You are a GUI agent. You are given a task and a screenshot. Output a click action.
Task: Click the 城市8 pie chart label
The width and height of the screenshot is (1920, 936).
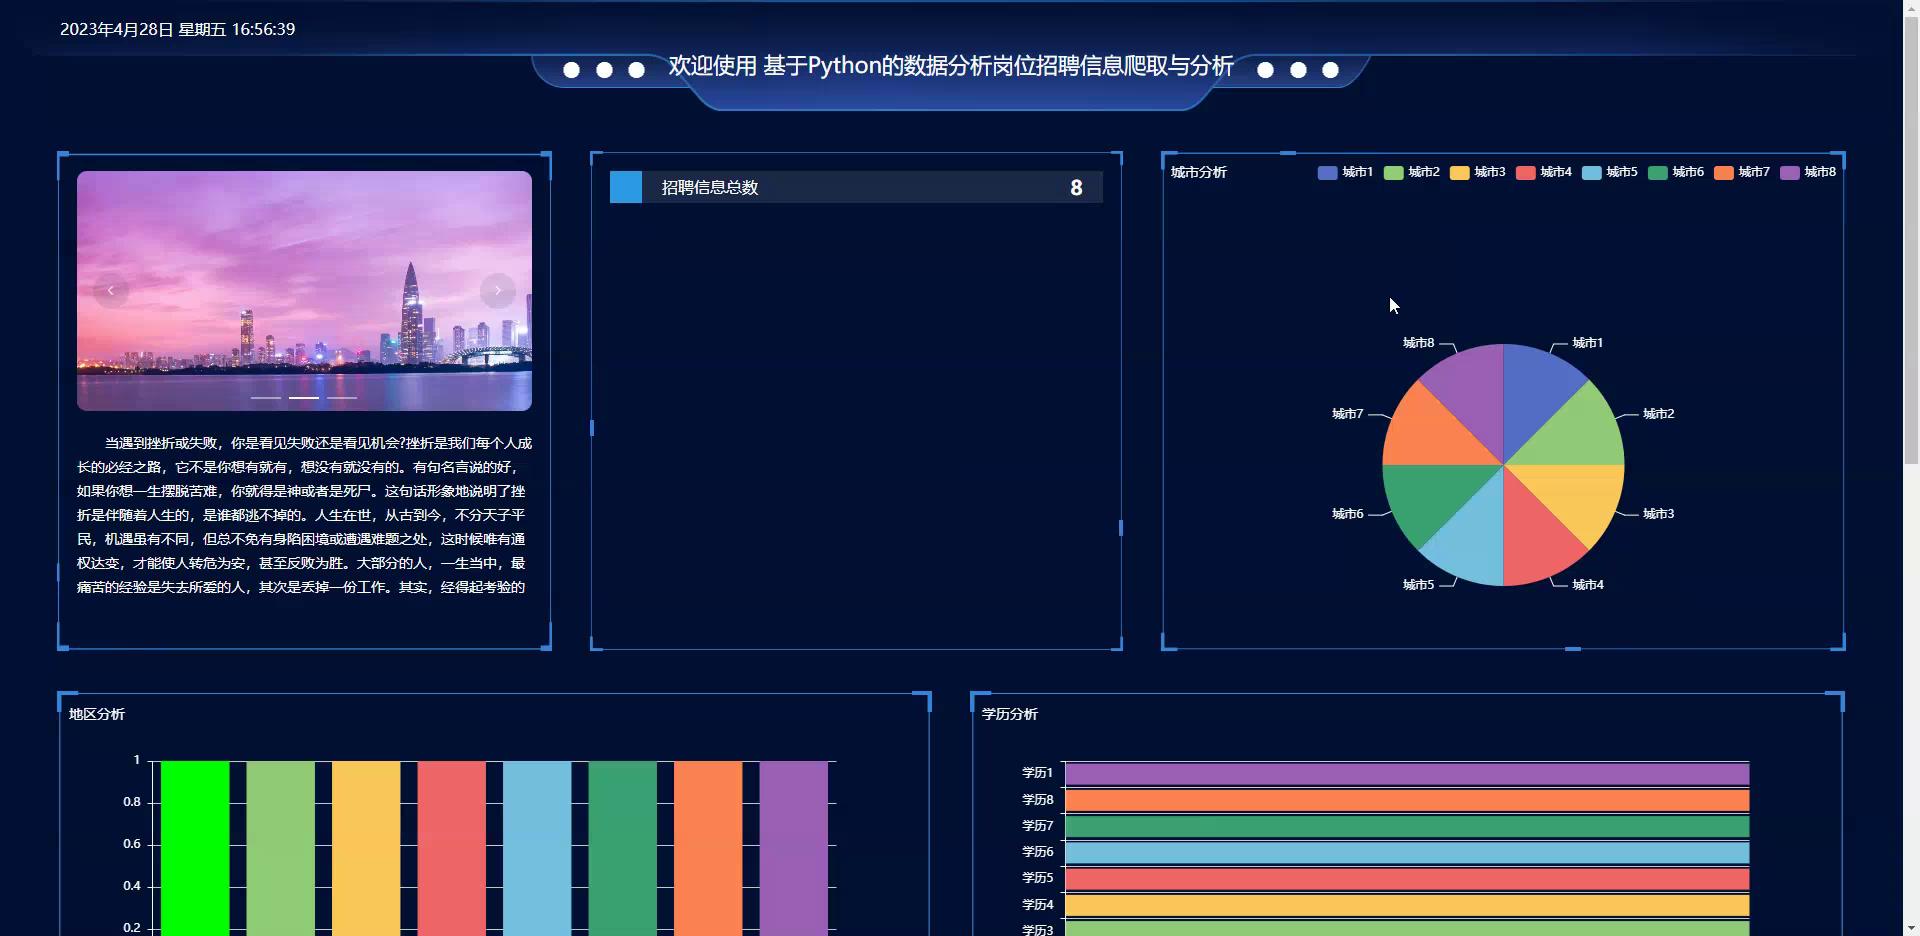point(1418,343)
